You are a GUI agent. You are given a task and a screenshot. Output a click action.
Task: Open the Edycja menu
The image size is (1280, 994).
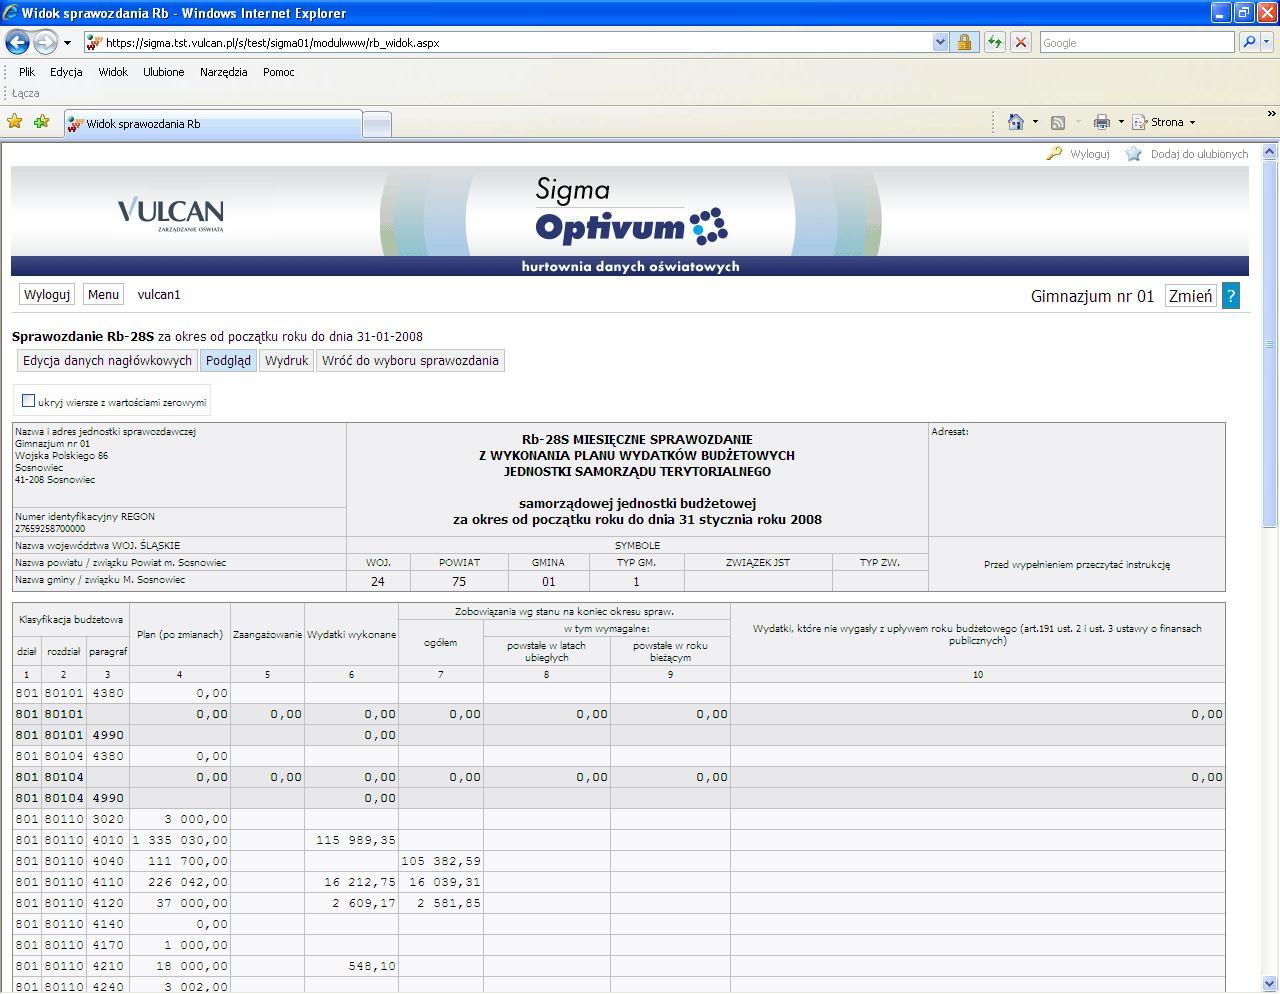coord(66,72)
